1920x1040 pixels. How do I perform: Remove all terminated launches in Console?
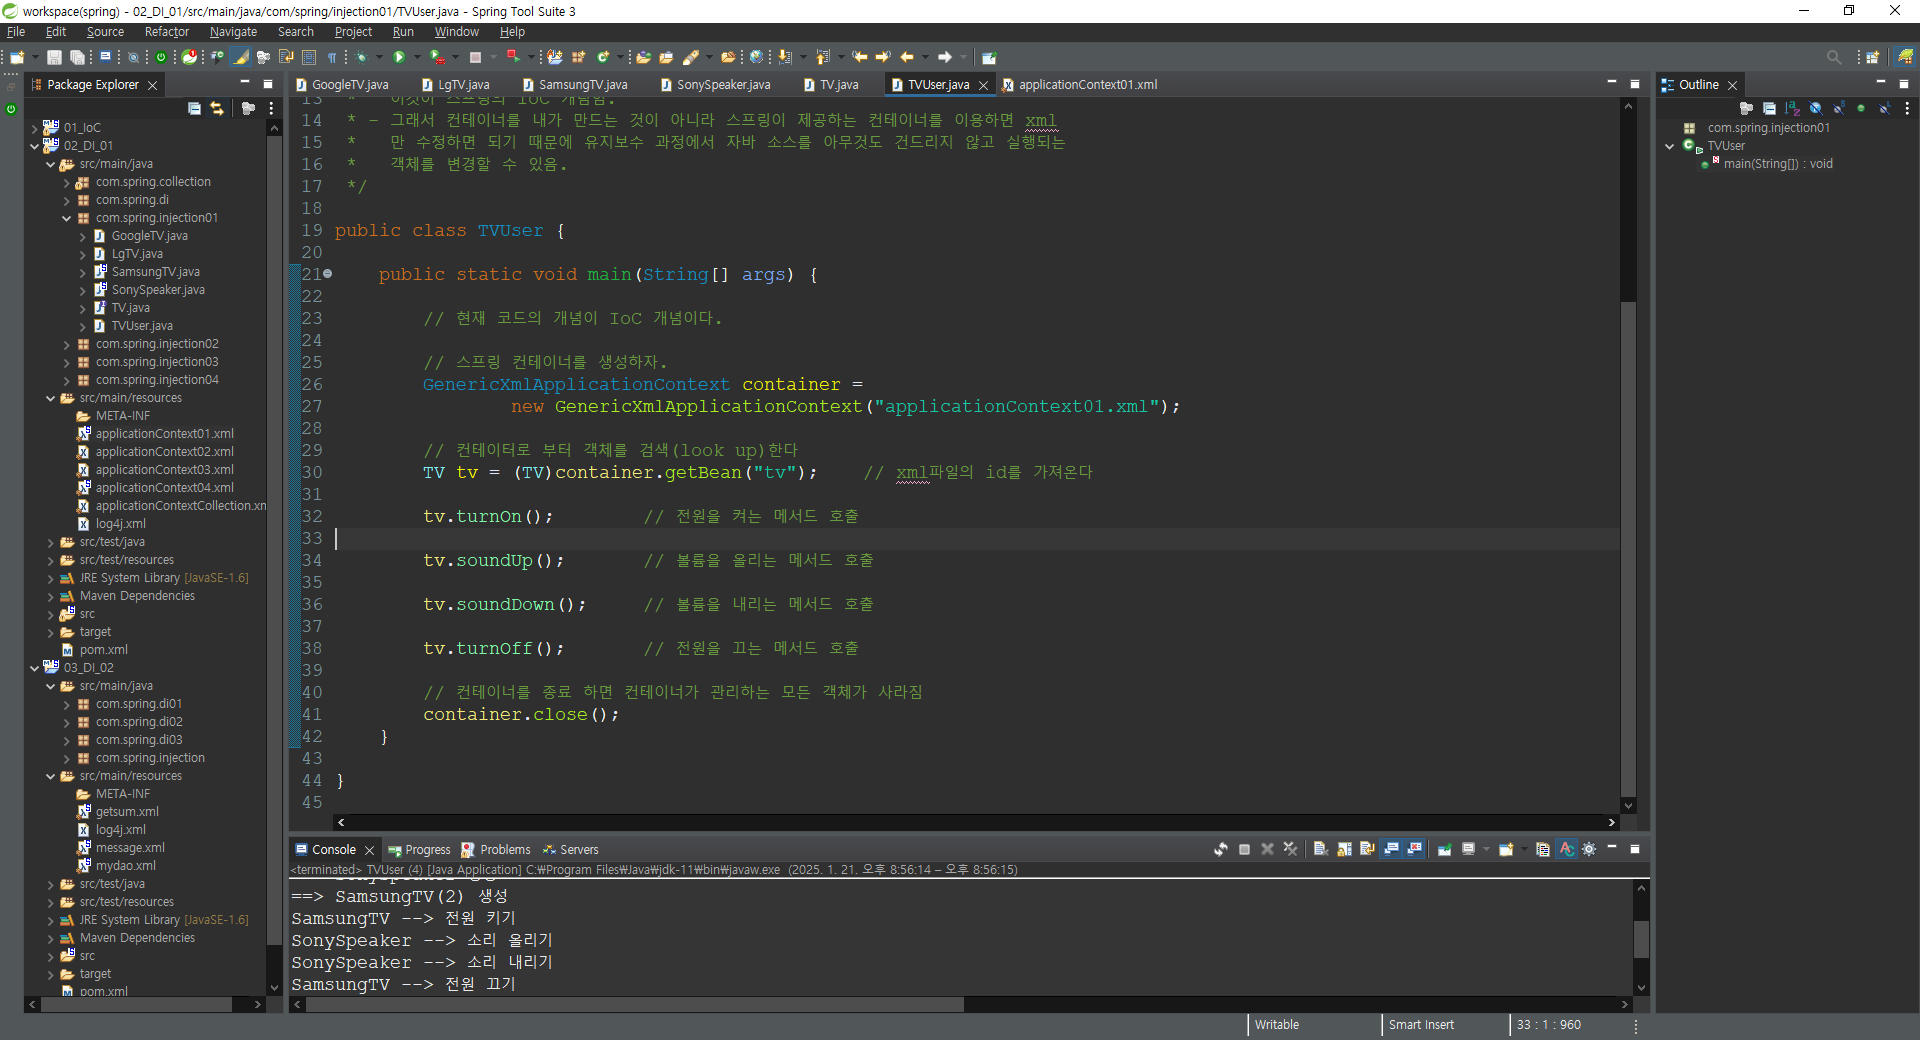click(x=1290, y=849)
